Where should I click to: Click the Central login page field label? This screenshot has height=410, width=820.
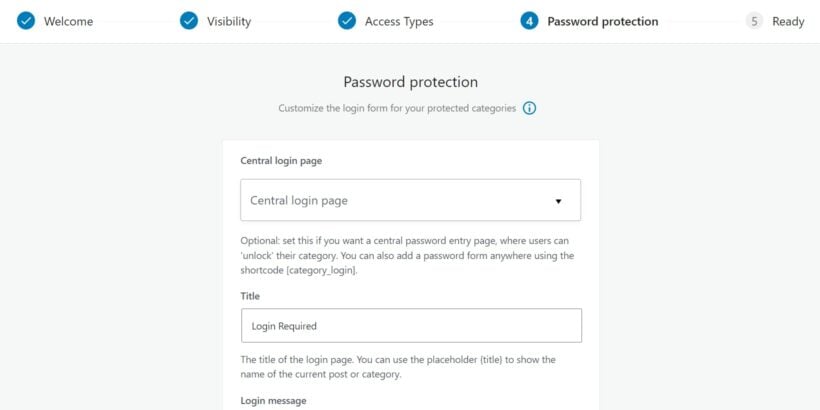281,161
